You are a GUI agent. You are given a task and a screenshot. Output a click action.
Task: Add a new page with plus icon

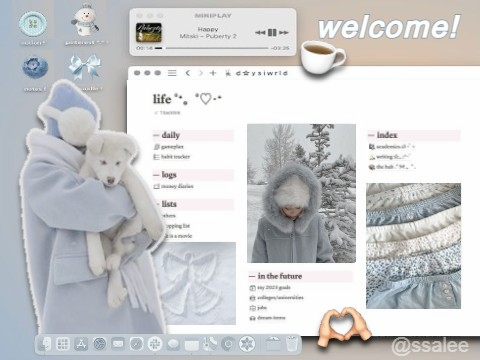[x=213, y=73]
